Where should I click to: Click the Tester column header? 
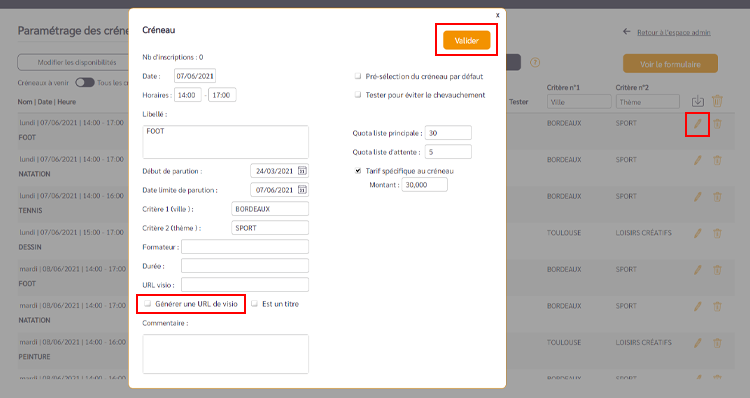[518, 102]
